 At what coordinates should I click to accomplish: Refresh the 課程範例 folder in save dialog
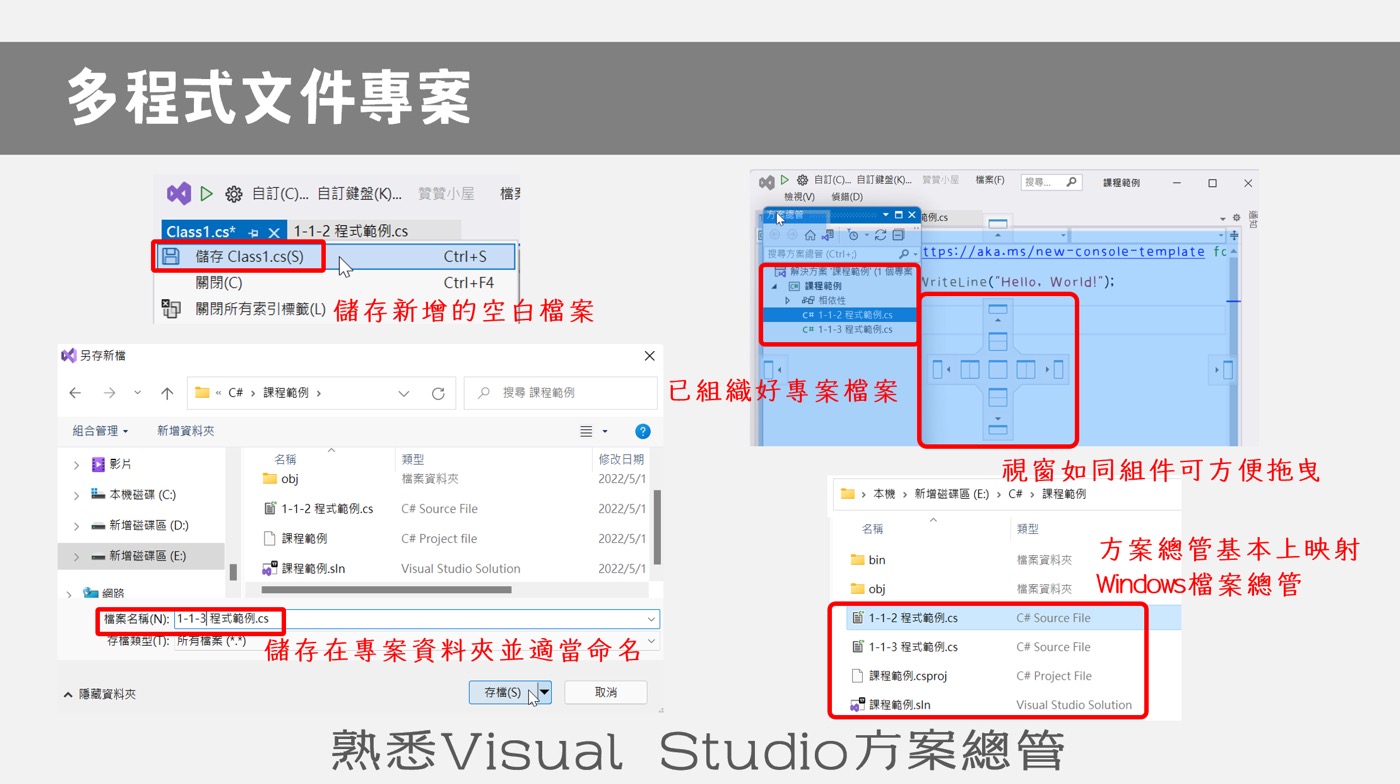coord(438,393)
